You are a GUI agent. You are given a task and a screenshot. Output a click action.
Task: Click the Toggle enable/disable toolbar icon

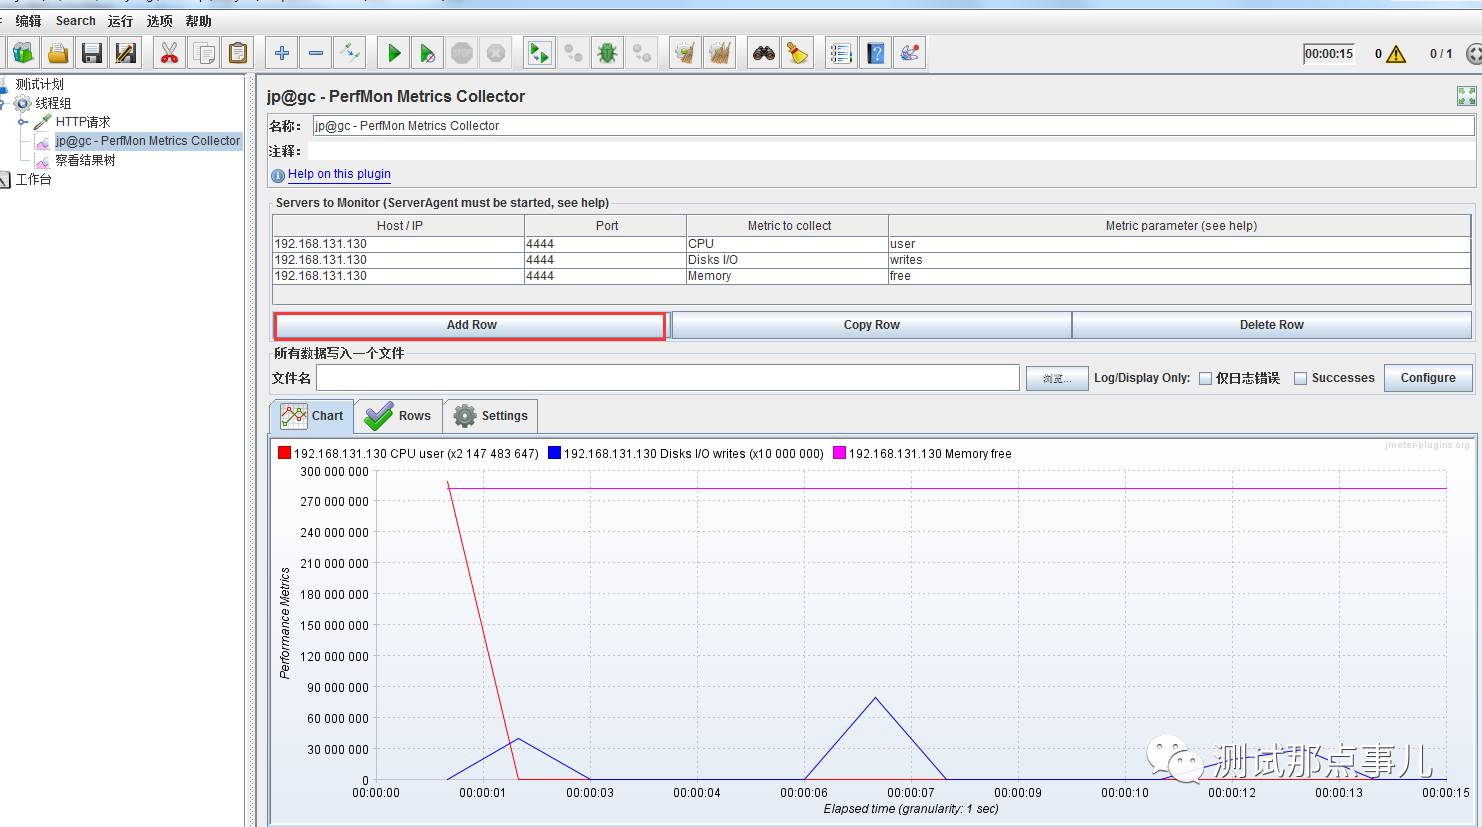click(350, 53)
